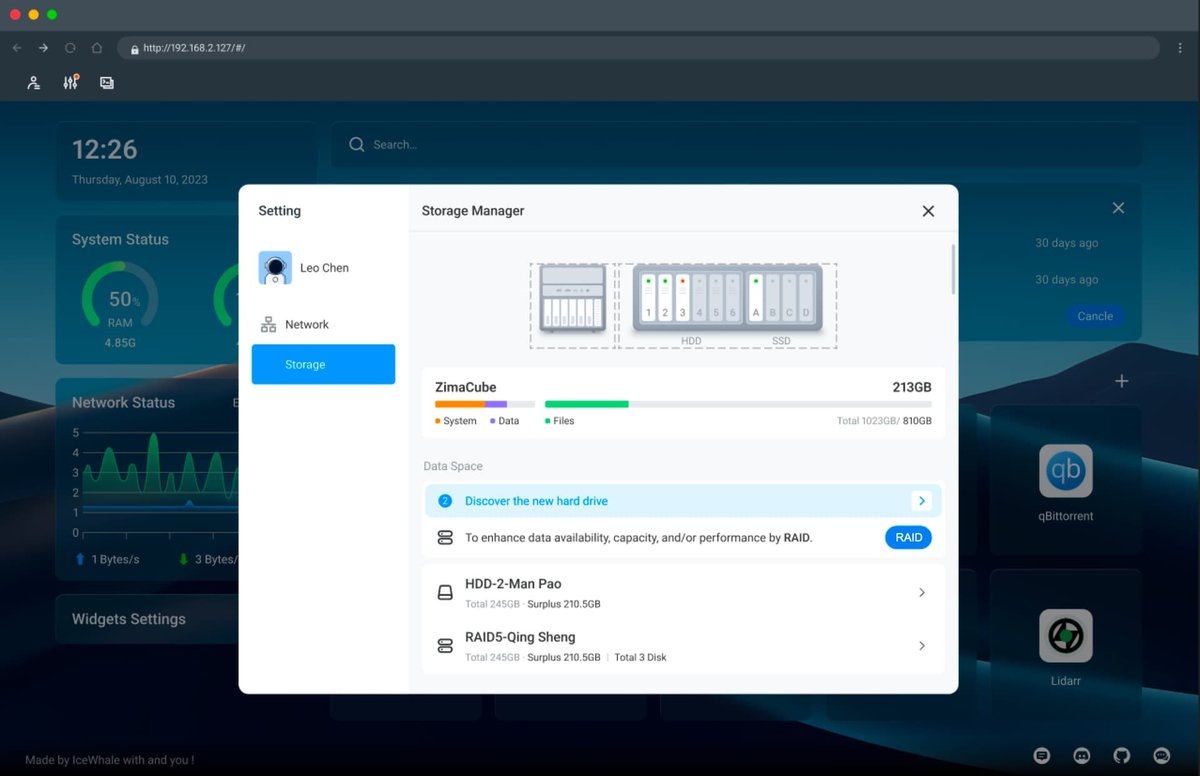This screenshot has height=776, width=1200.
Task: Open the message bubble icon in the footer
Action: pyautogui.click(x=1041, y=756)
